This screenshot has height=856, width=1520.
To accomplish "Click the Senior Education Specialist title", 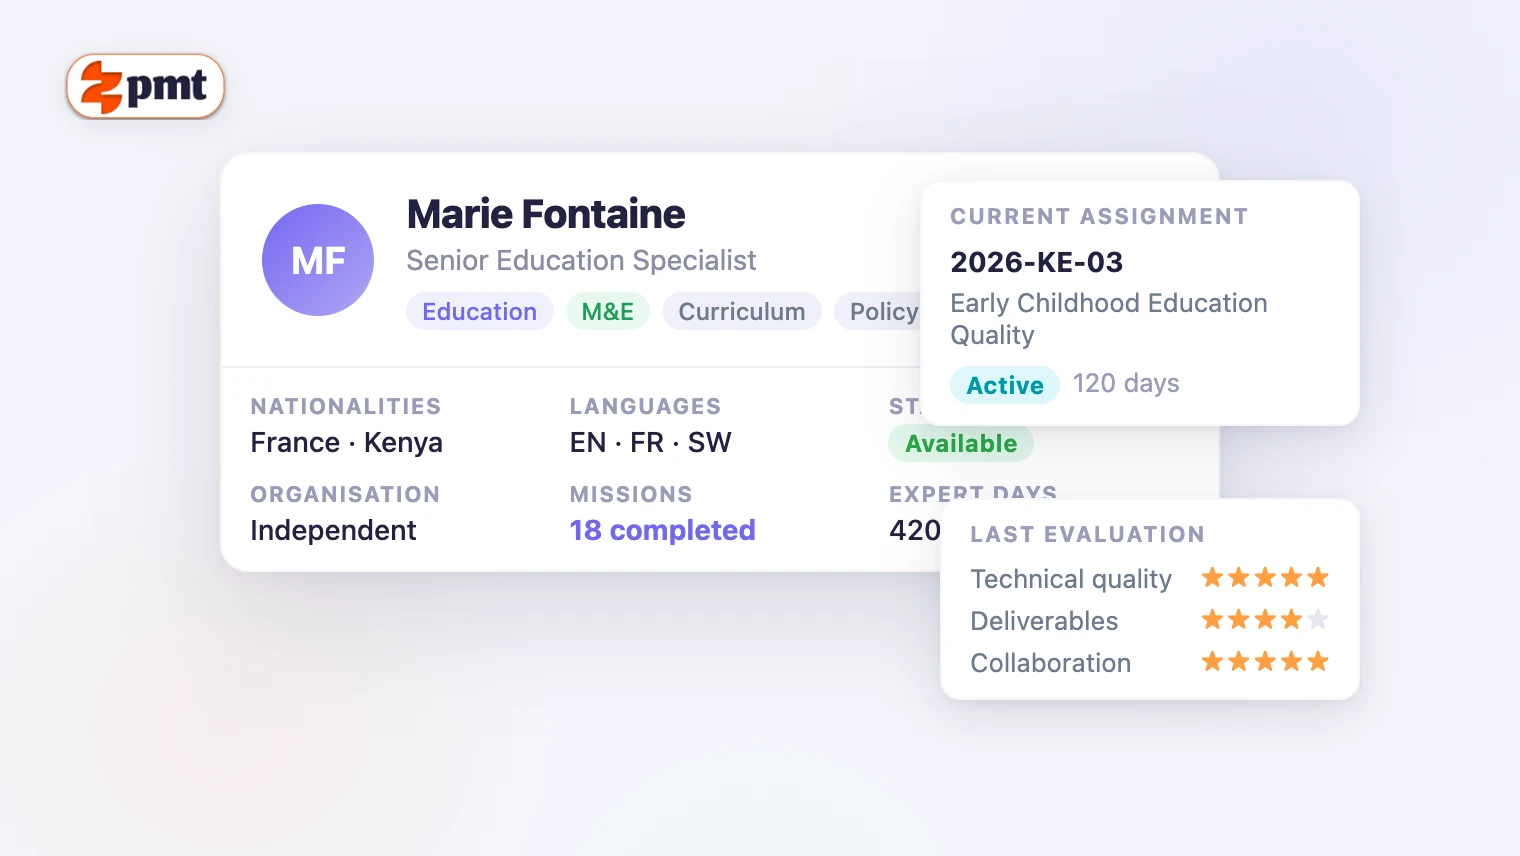I will click(x=581, y=261).
